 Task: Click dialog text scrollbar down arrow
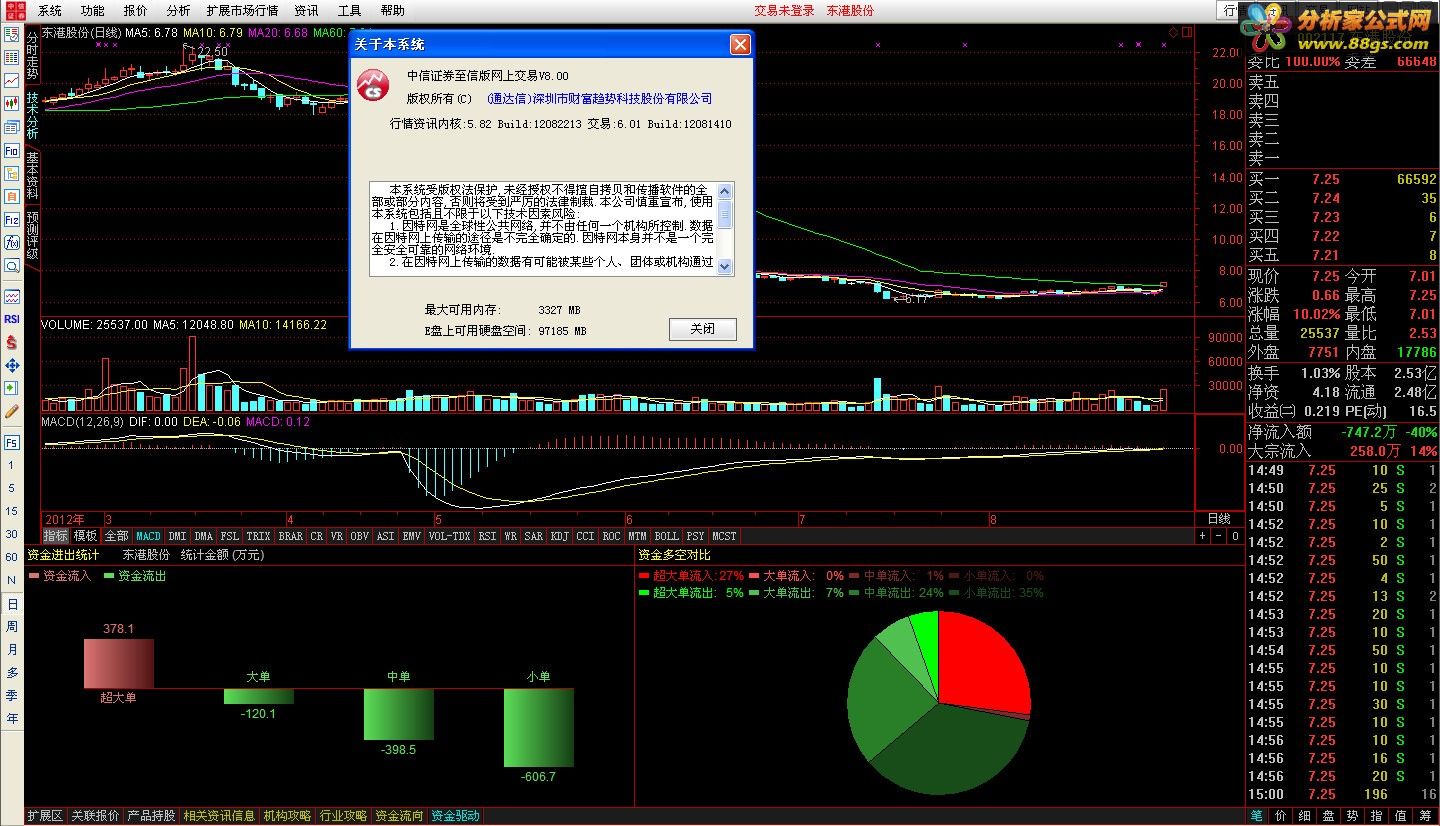[725, 267]
